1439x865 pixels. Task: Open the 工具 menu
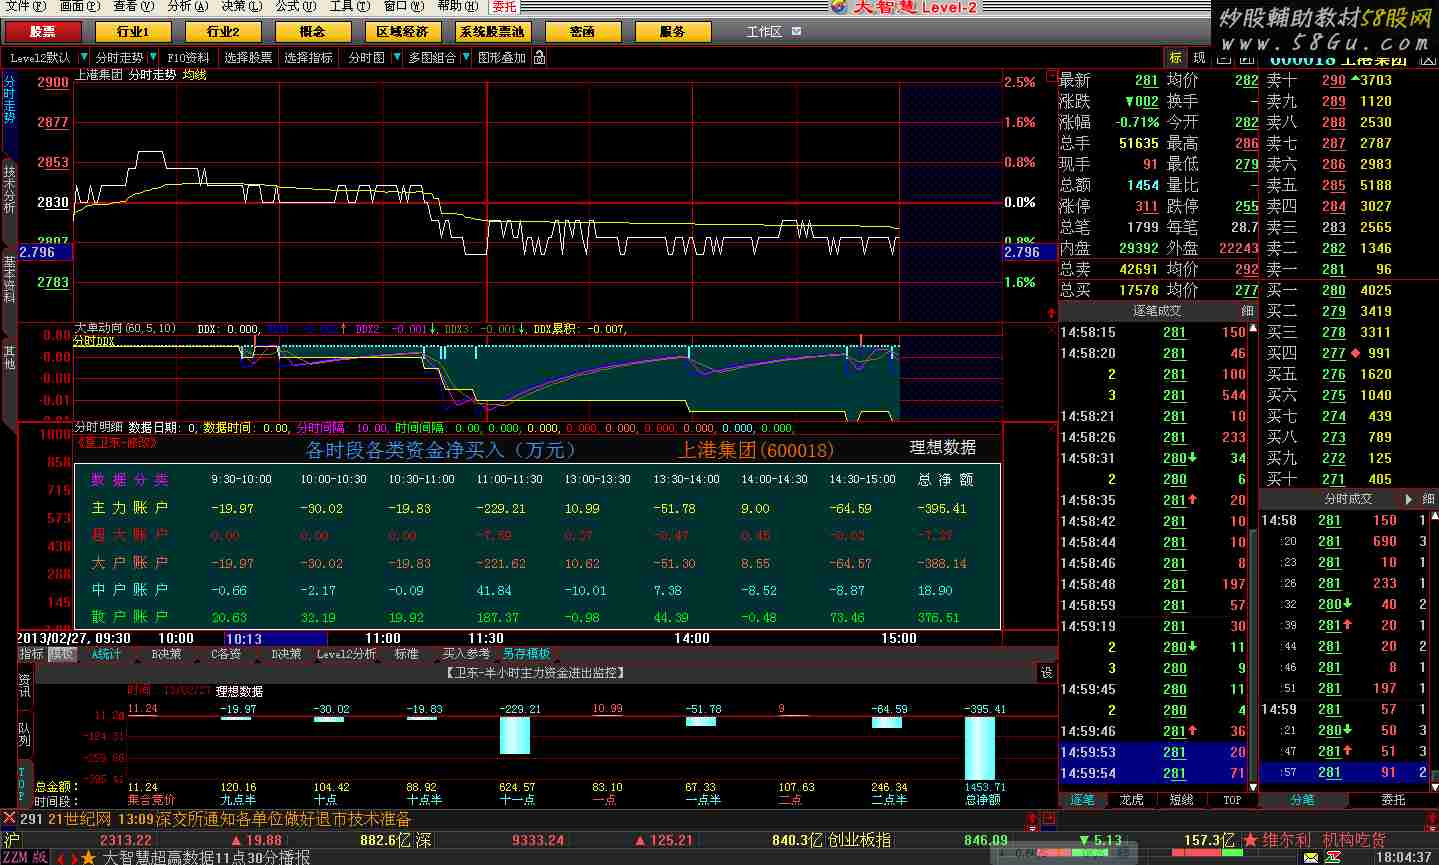(349, 6)
